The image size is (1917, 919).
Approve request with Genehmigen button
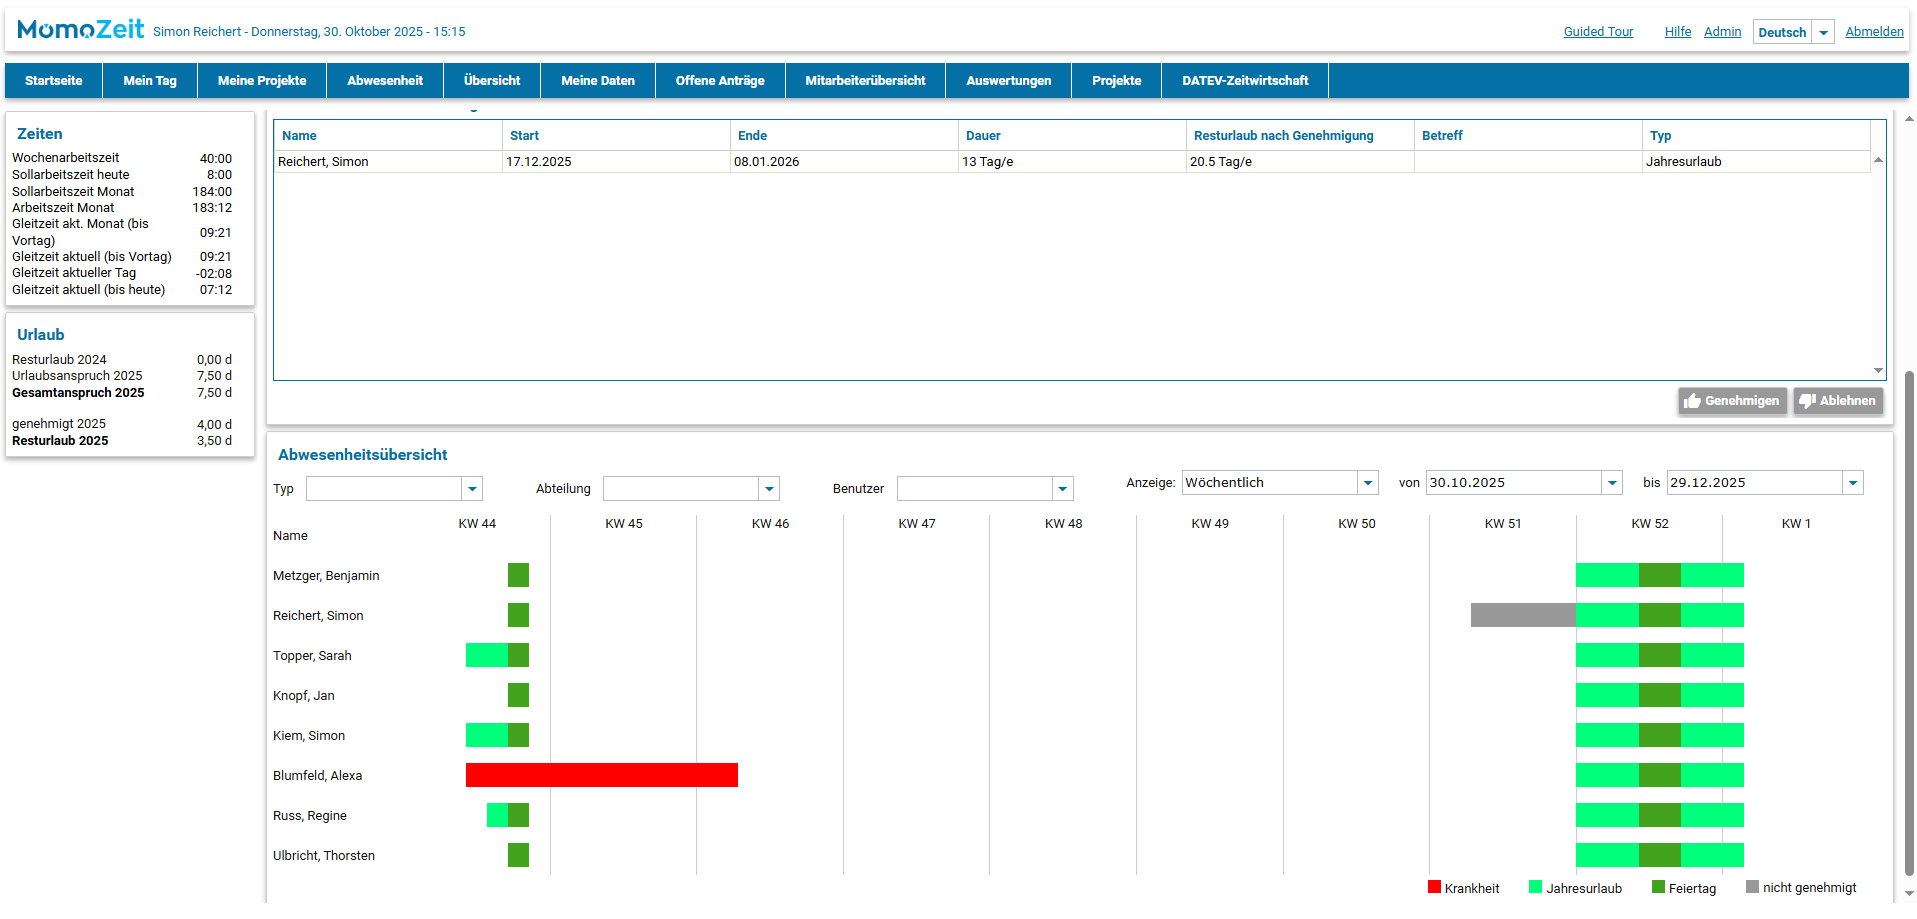point(1732,401)
